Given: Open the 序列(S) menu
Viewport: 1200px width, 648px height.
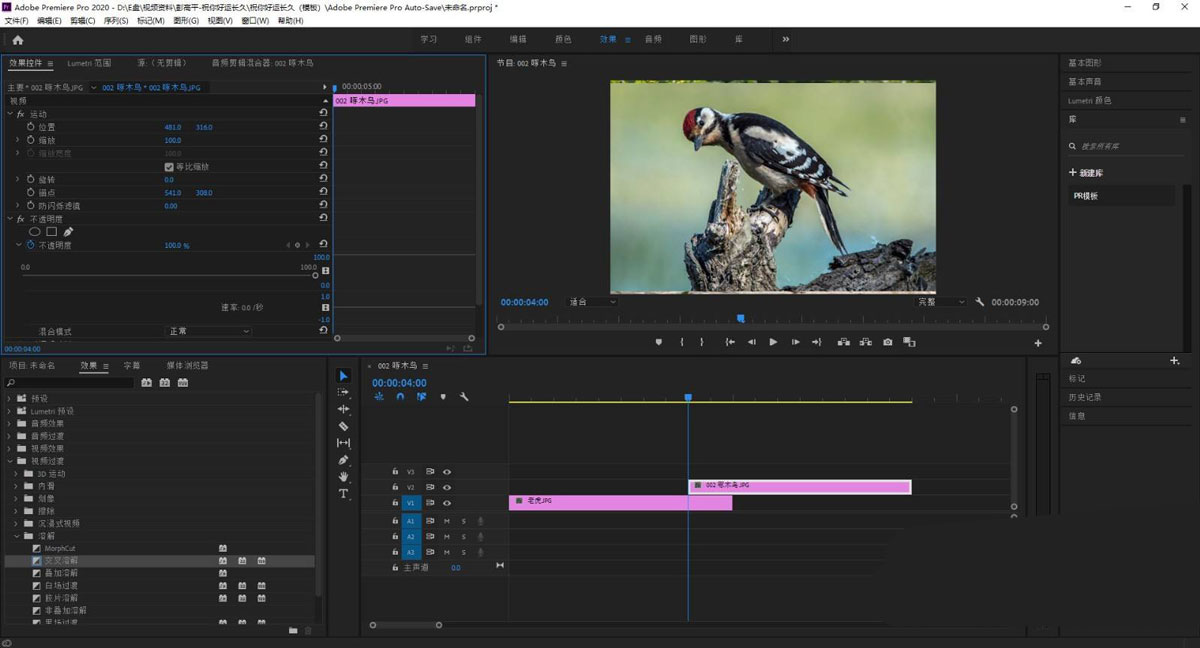Looking at the screenshot, I should tap(116, 20).
